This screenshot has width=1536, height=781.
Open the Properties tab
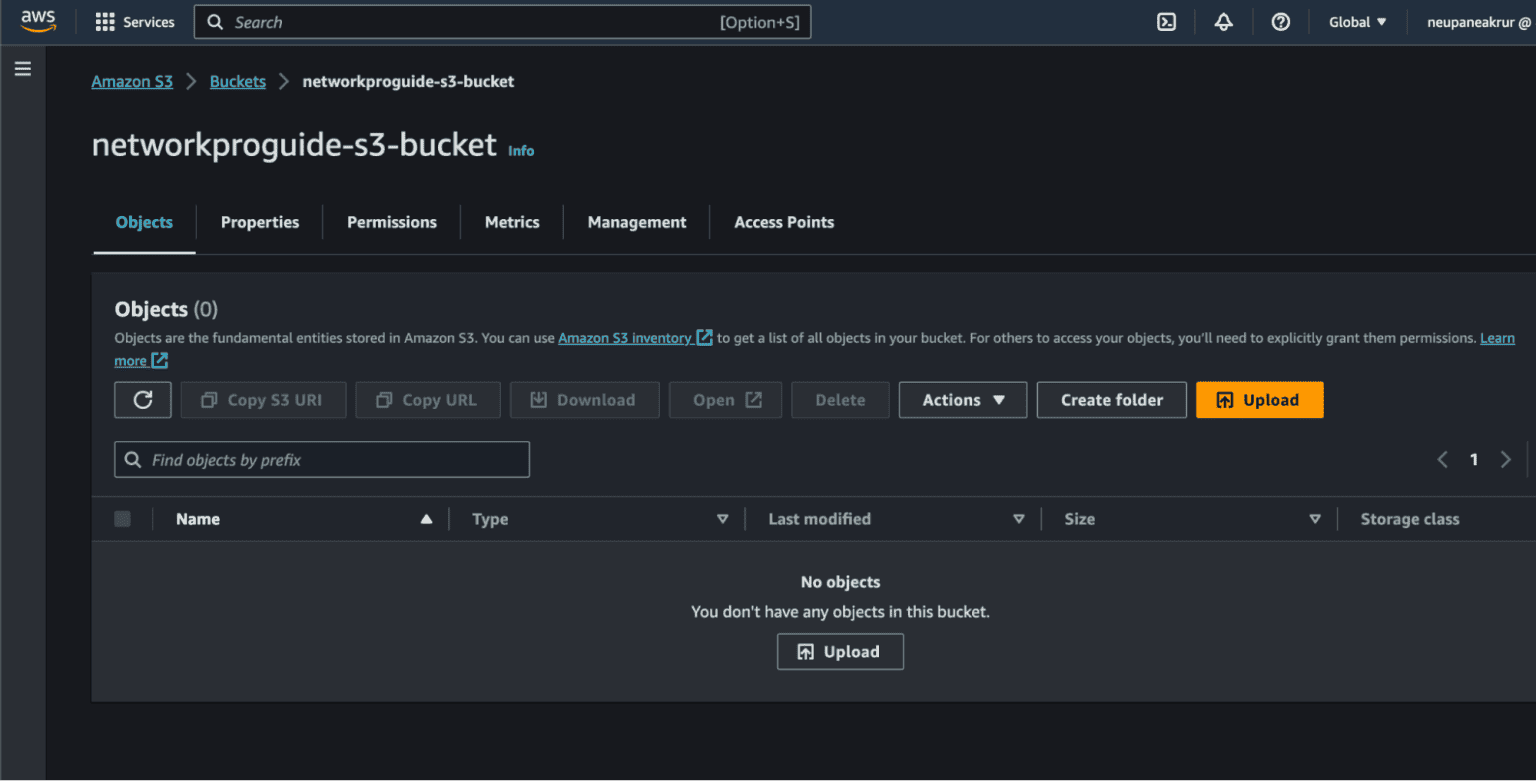click(x=259, y=222)
